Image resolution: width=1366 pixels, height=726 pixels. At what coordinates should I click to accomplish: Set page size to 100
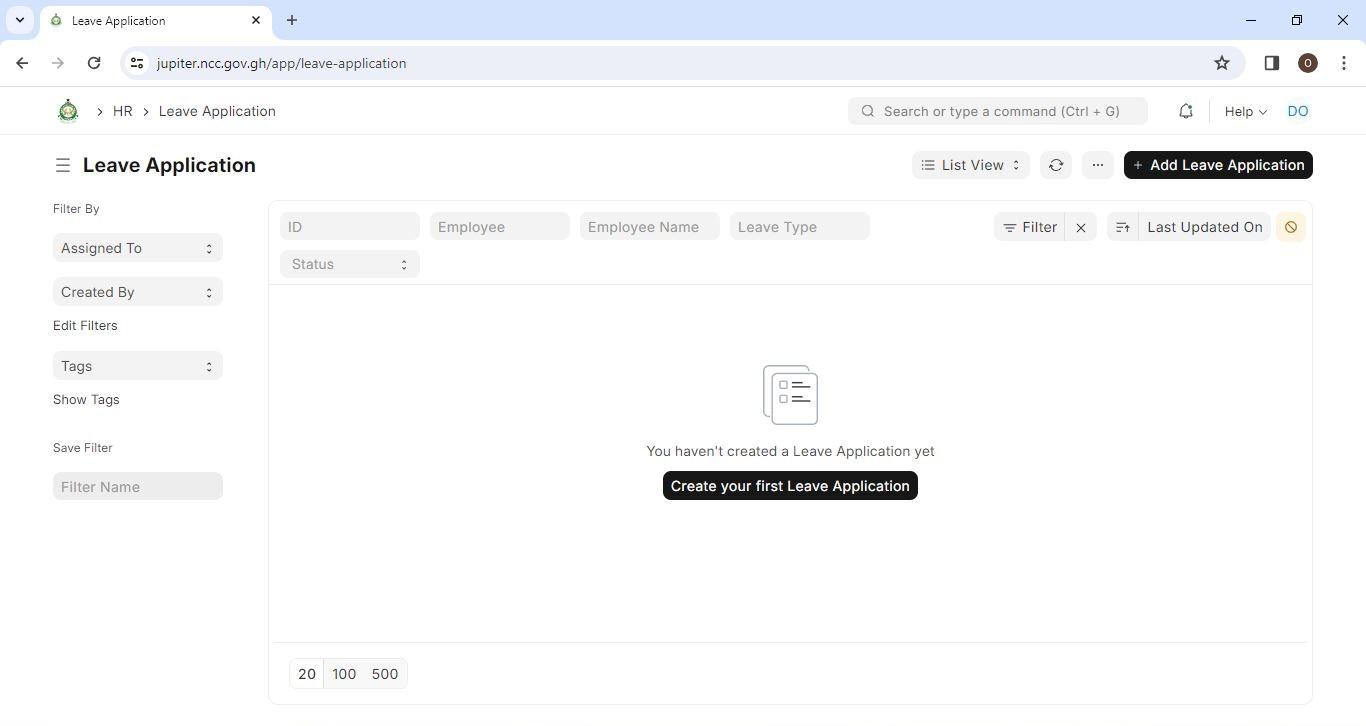344,674
